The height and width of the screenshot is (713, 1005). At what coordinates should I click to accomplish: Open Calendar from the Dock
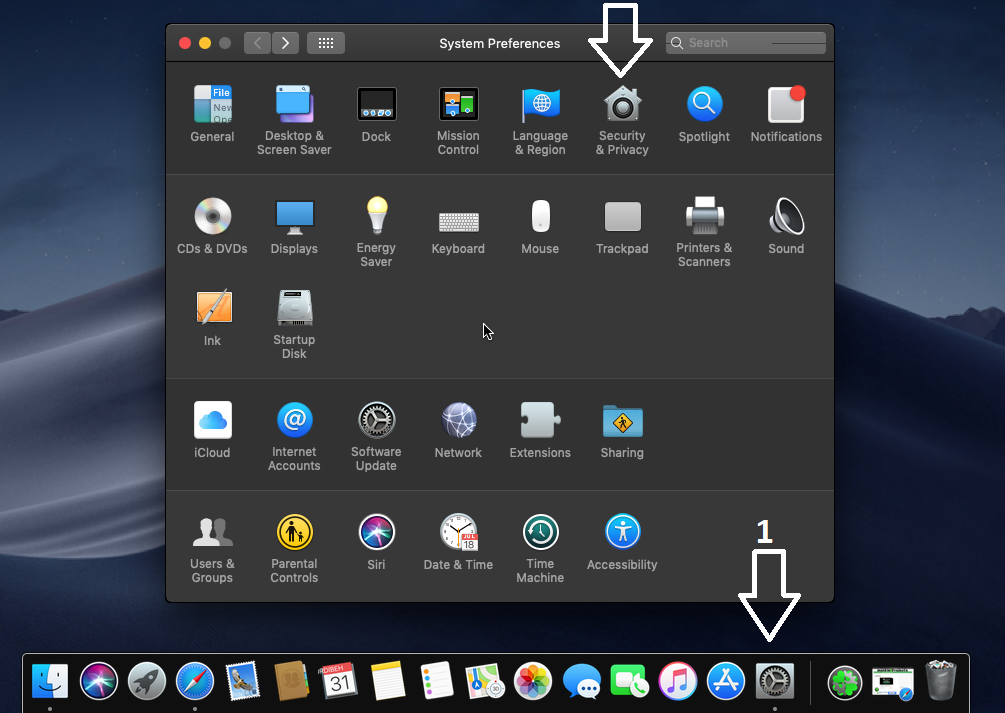[x=340, y=680]
